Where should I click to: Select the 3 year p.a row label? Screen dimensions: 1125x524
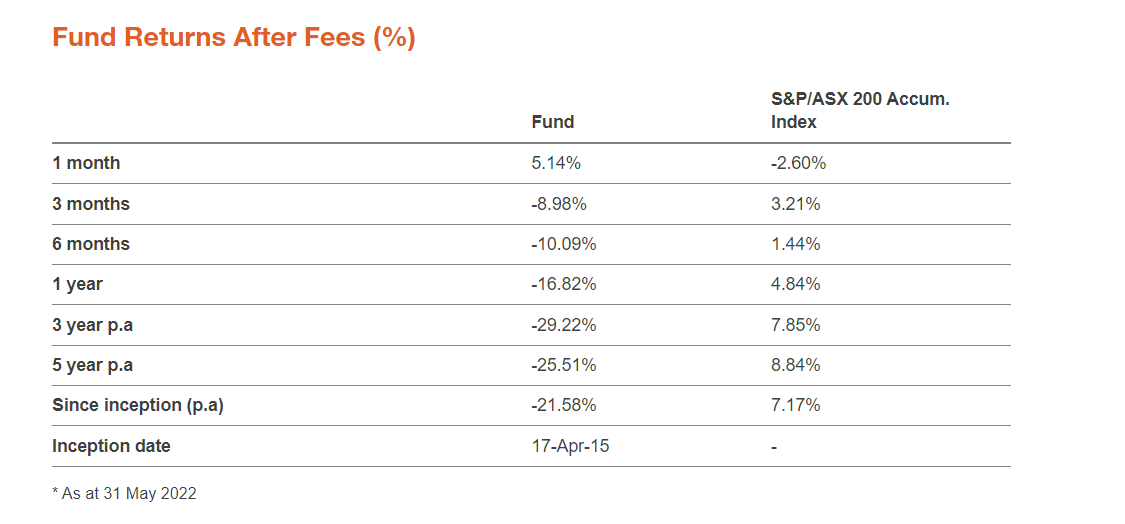(x=93, y=325)
